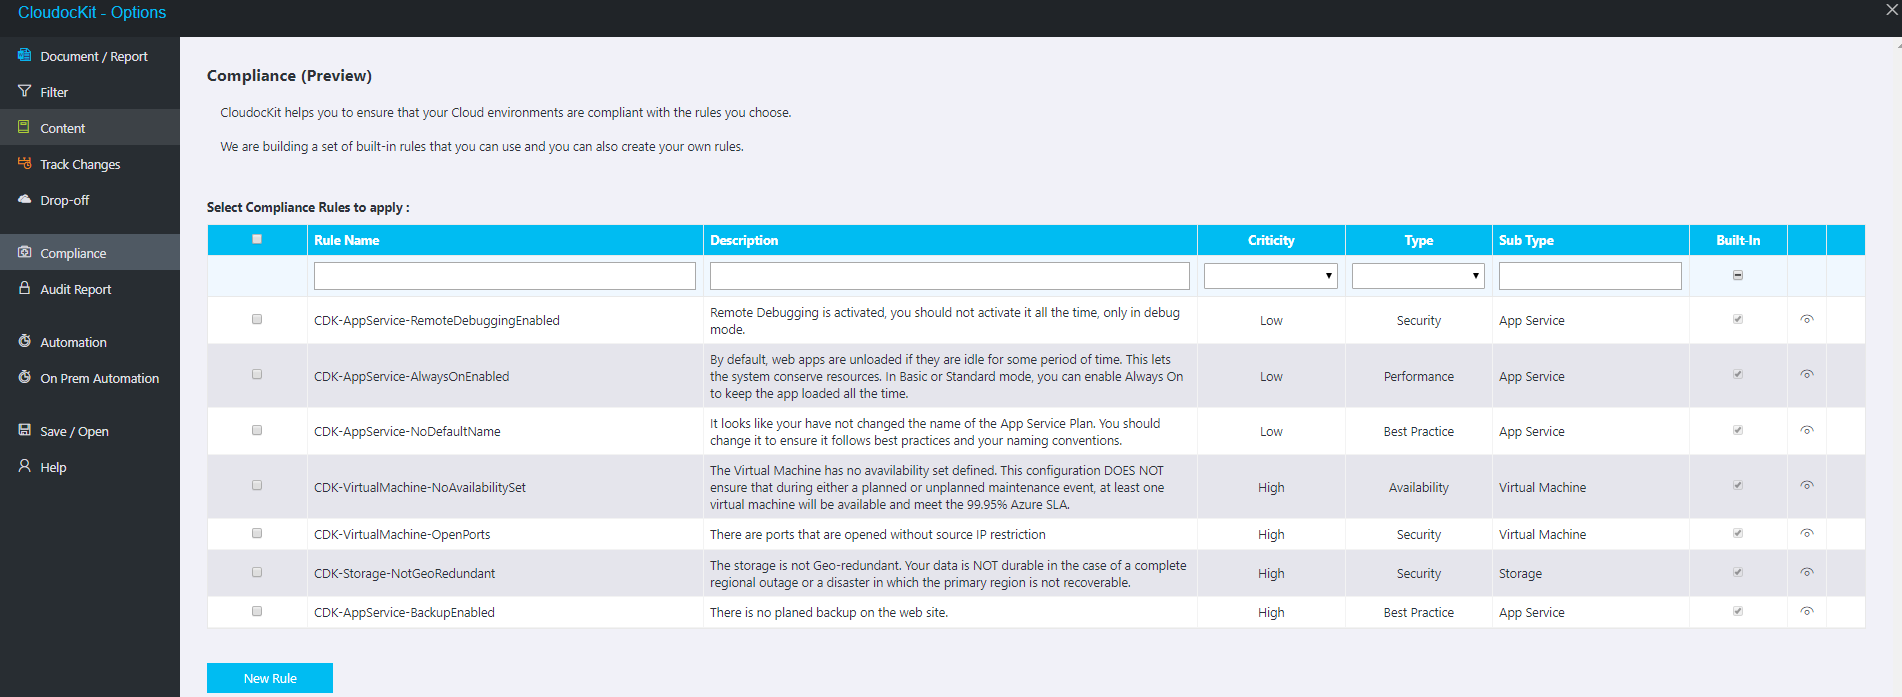Click eye icon for CDK-VirtualMachine-NoAvailabilitySet rule
Viewport: 1902px width, 697px height.
pos(1807,486)
